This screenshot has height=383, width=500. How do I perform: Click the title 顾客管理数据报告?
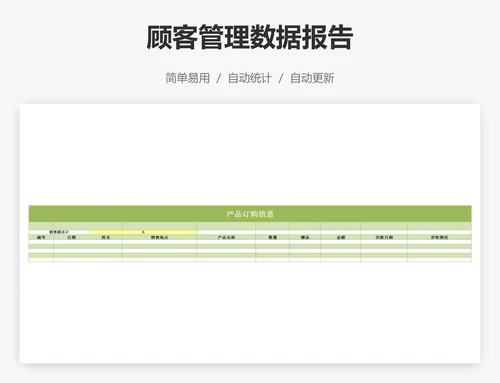250,37
